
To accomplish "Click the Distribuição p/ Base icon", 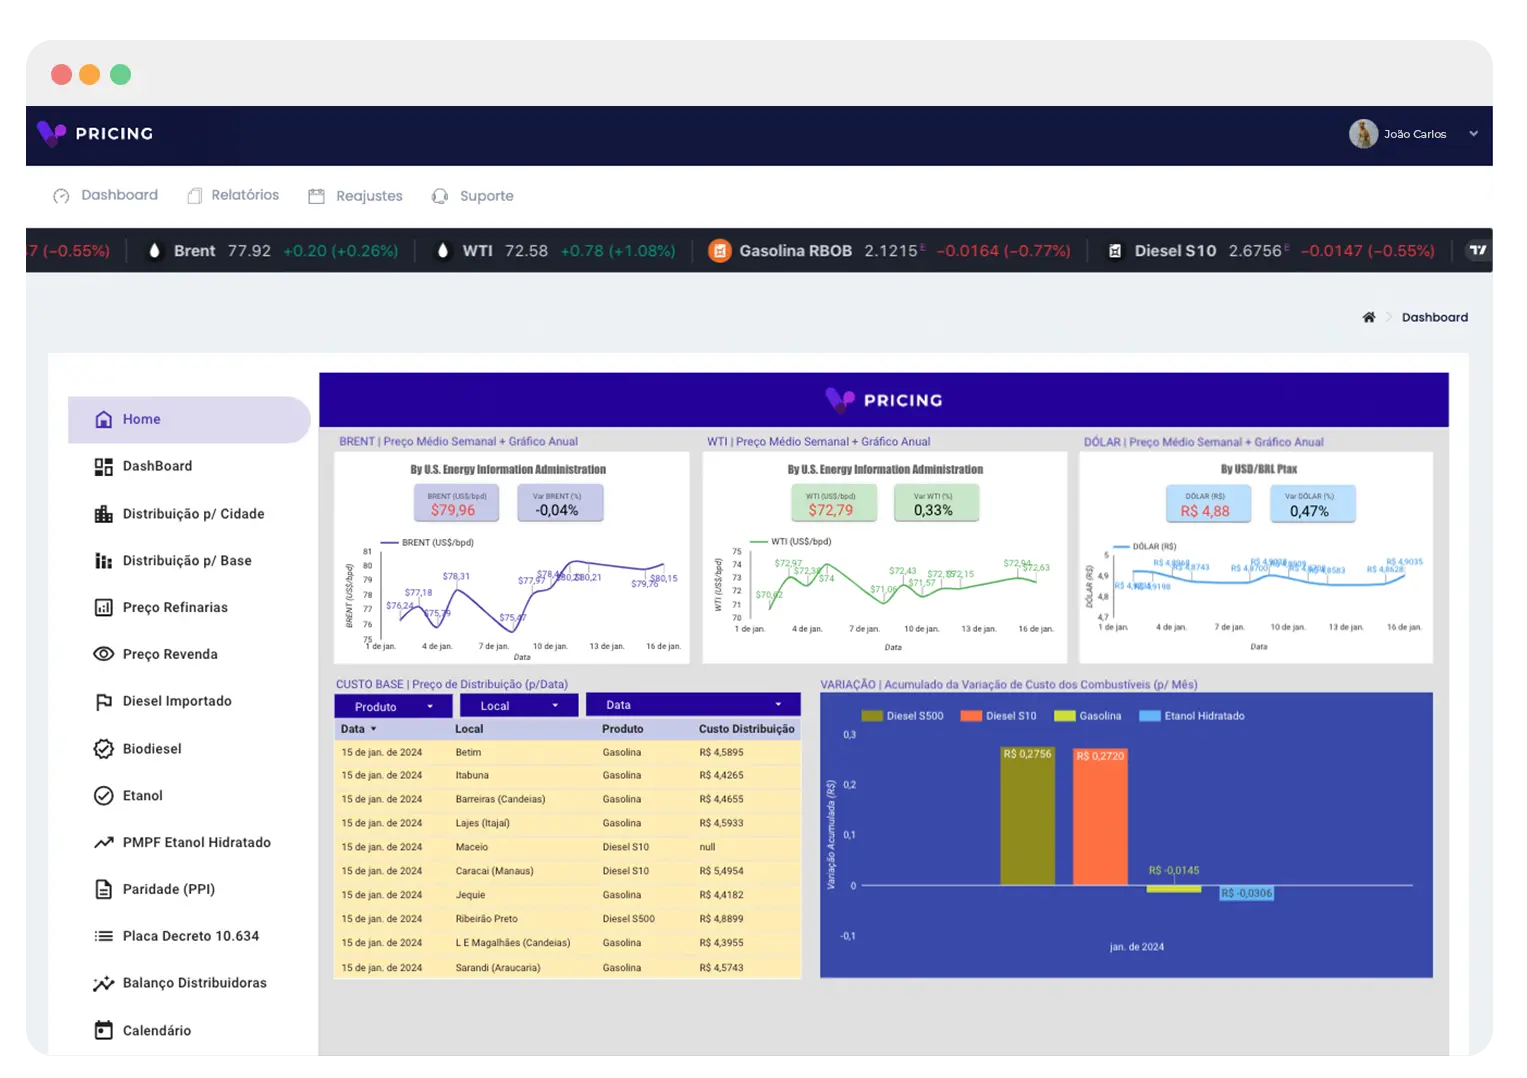I will click(x=103, y=561).
